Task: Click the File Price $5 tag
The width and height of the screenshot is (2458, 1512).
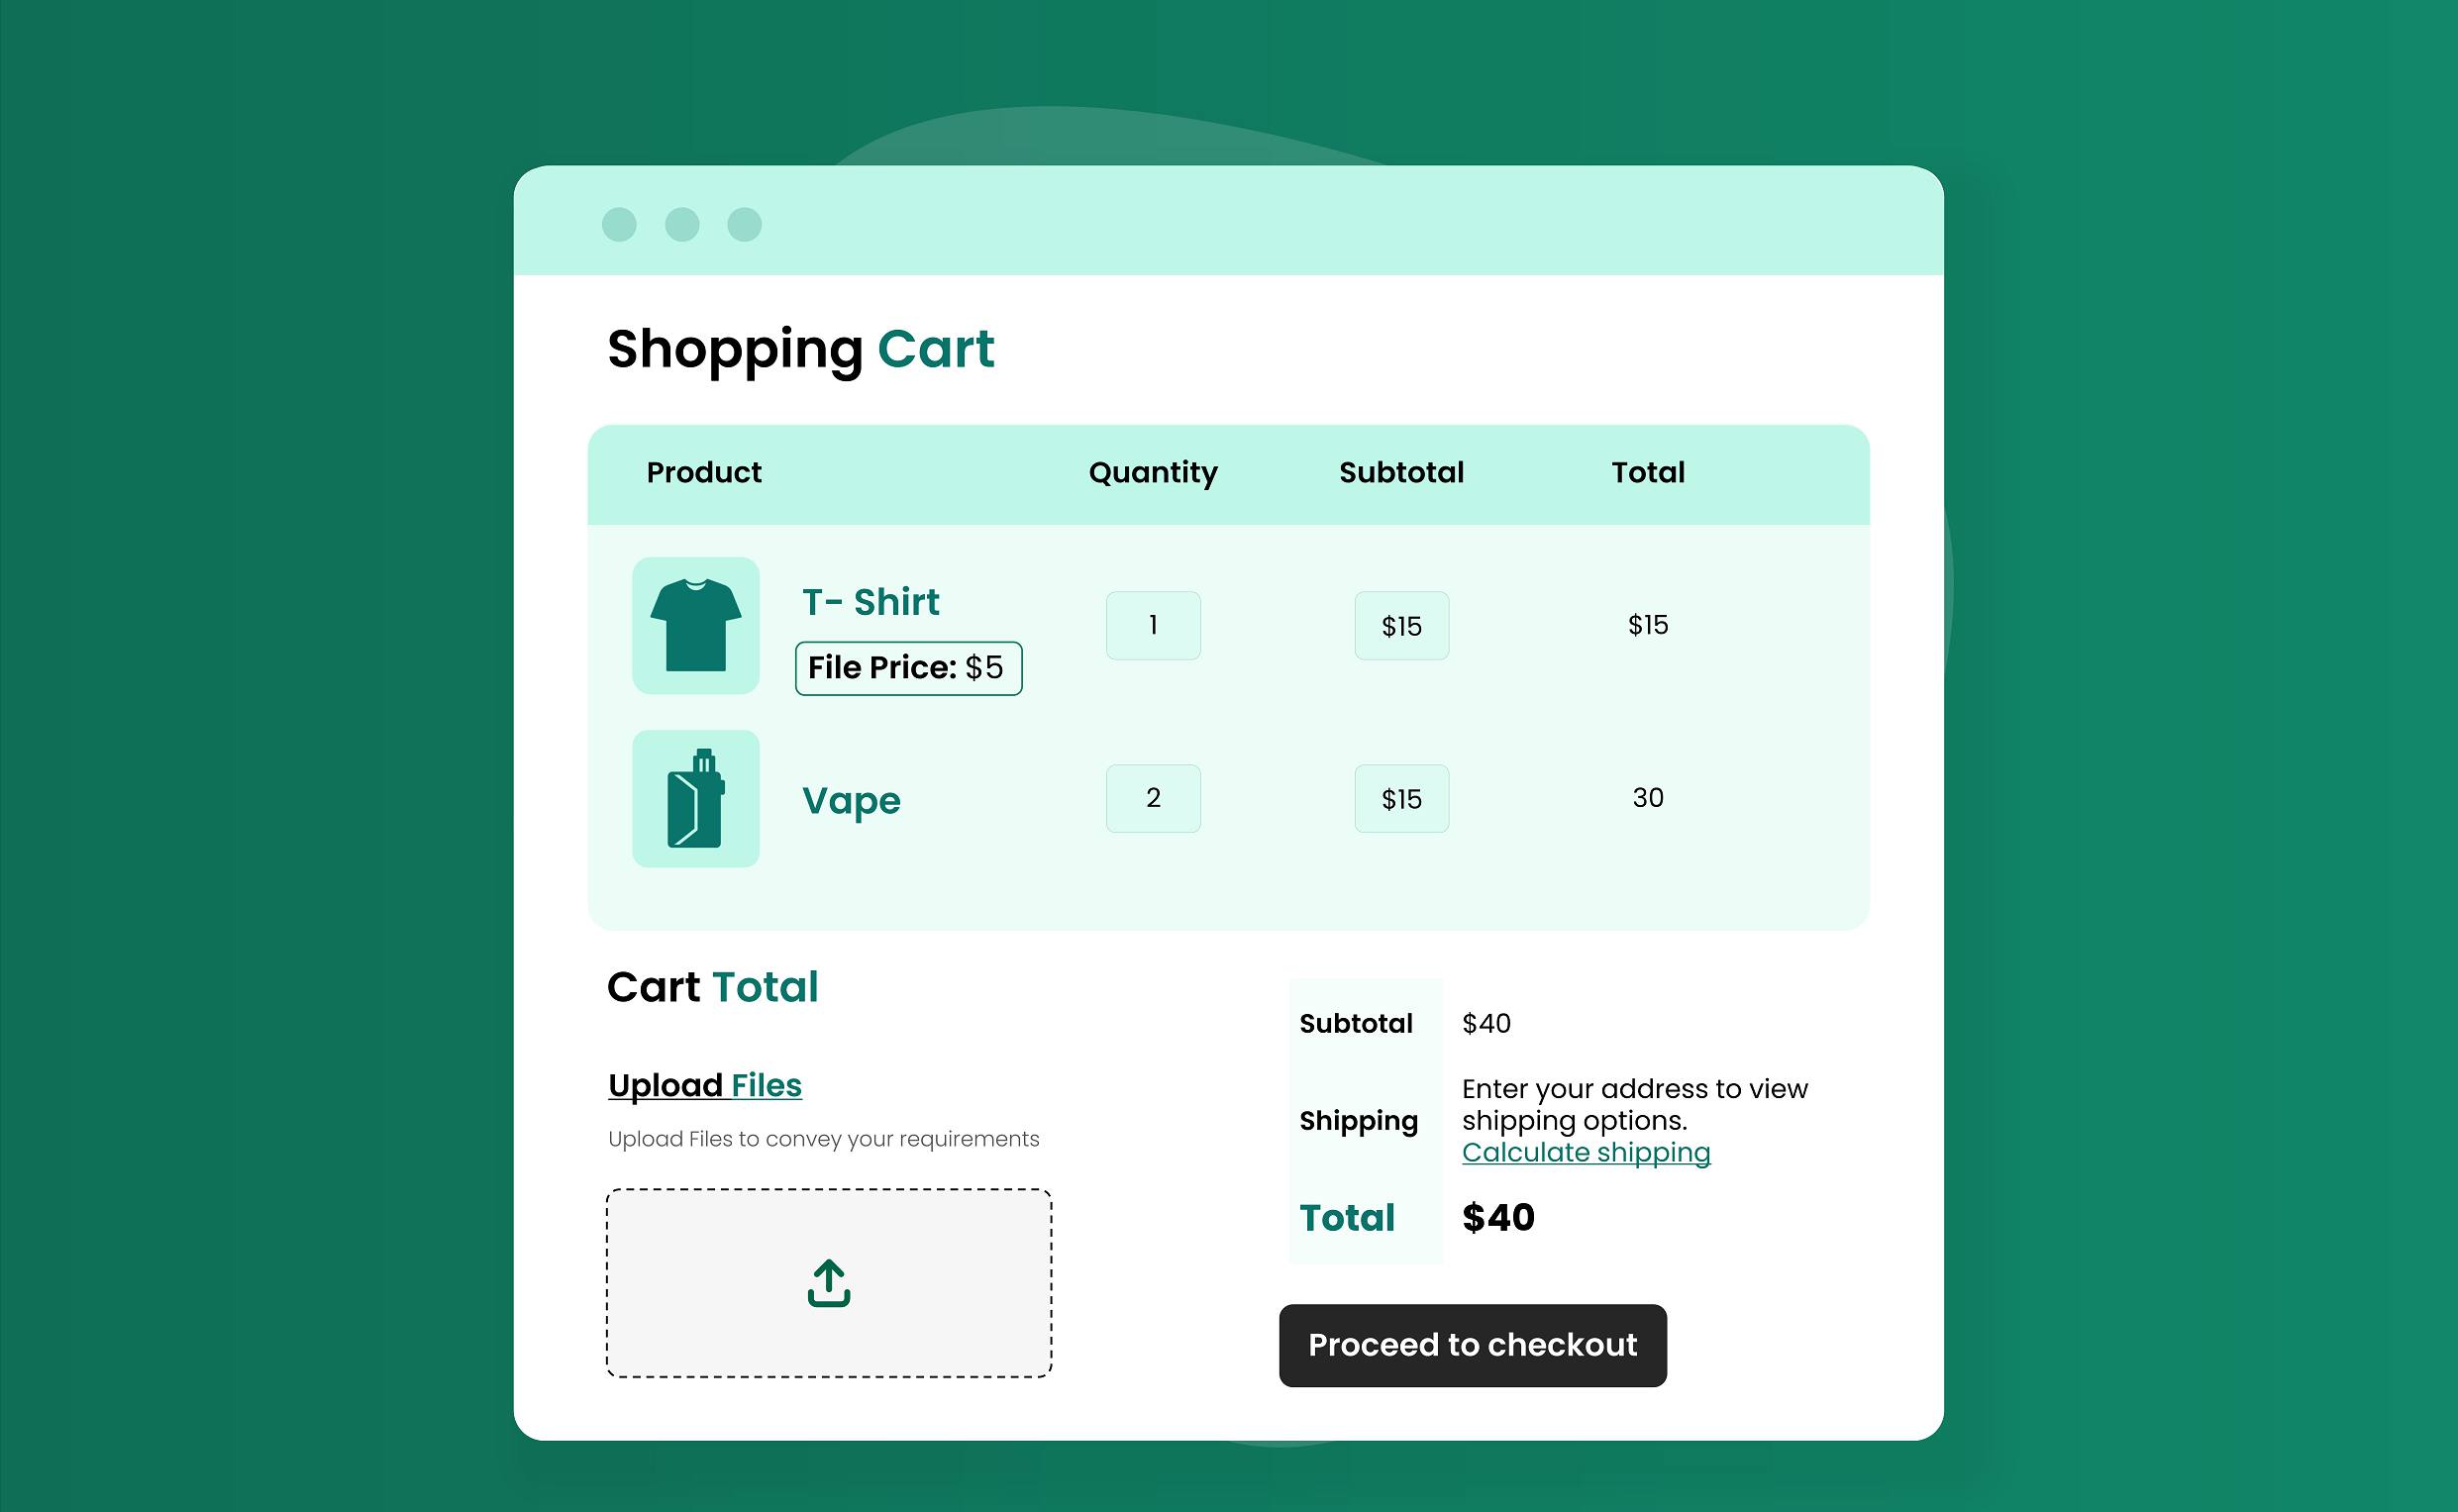Action: 907,667
